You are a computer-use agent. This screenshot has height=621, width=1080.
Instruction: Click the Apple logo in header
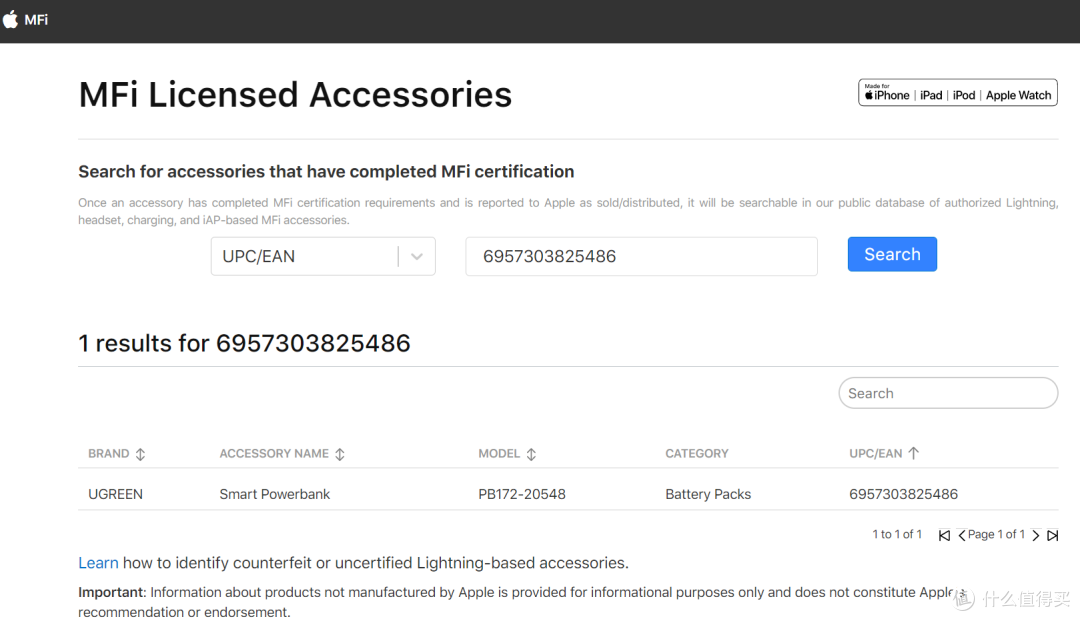click(x=11, y=20)
